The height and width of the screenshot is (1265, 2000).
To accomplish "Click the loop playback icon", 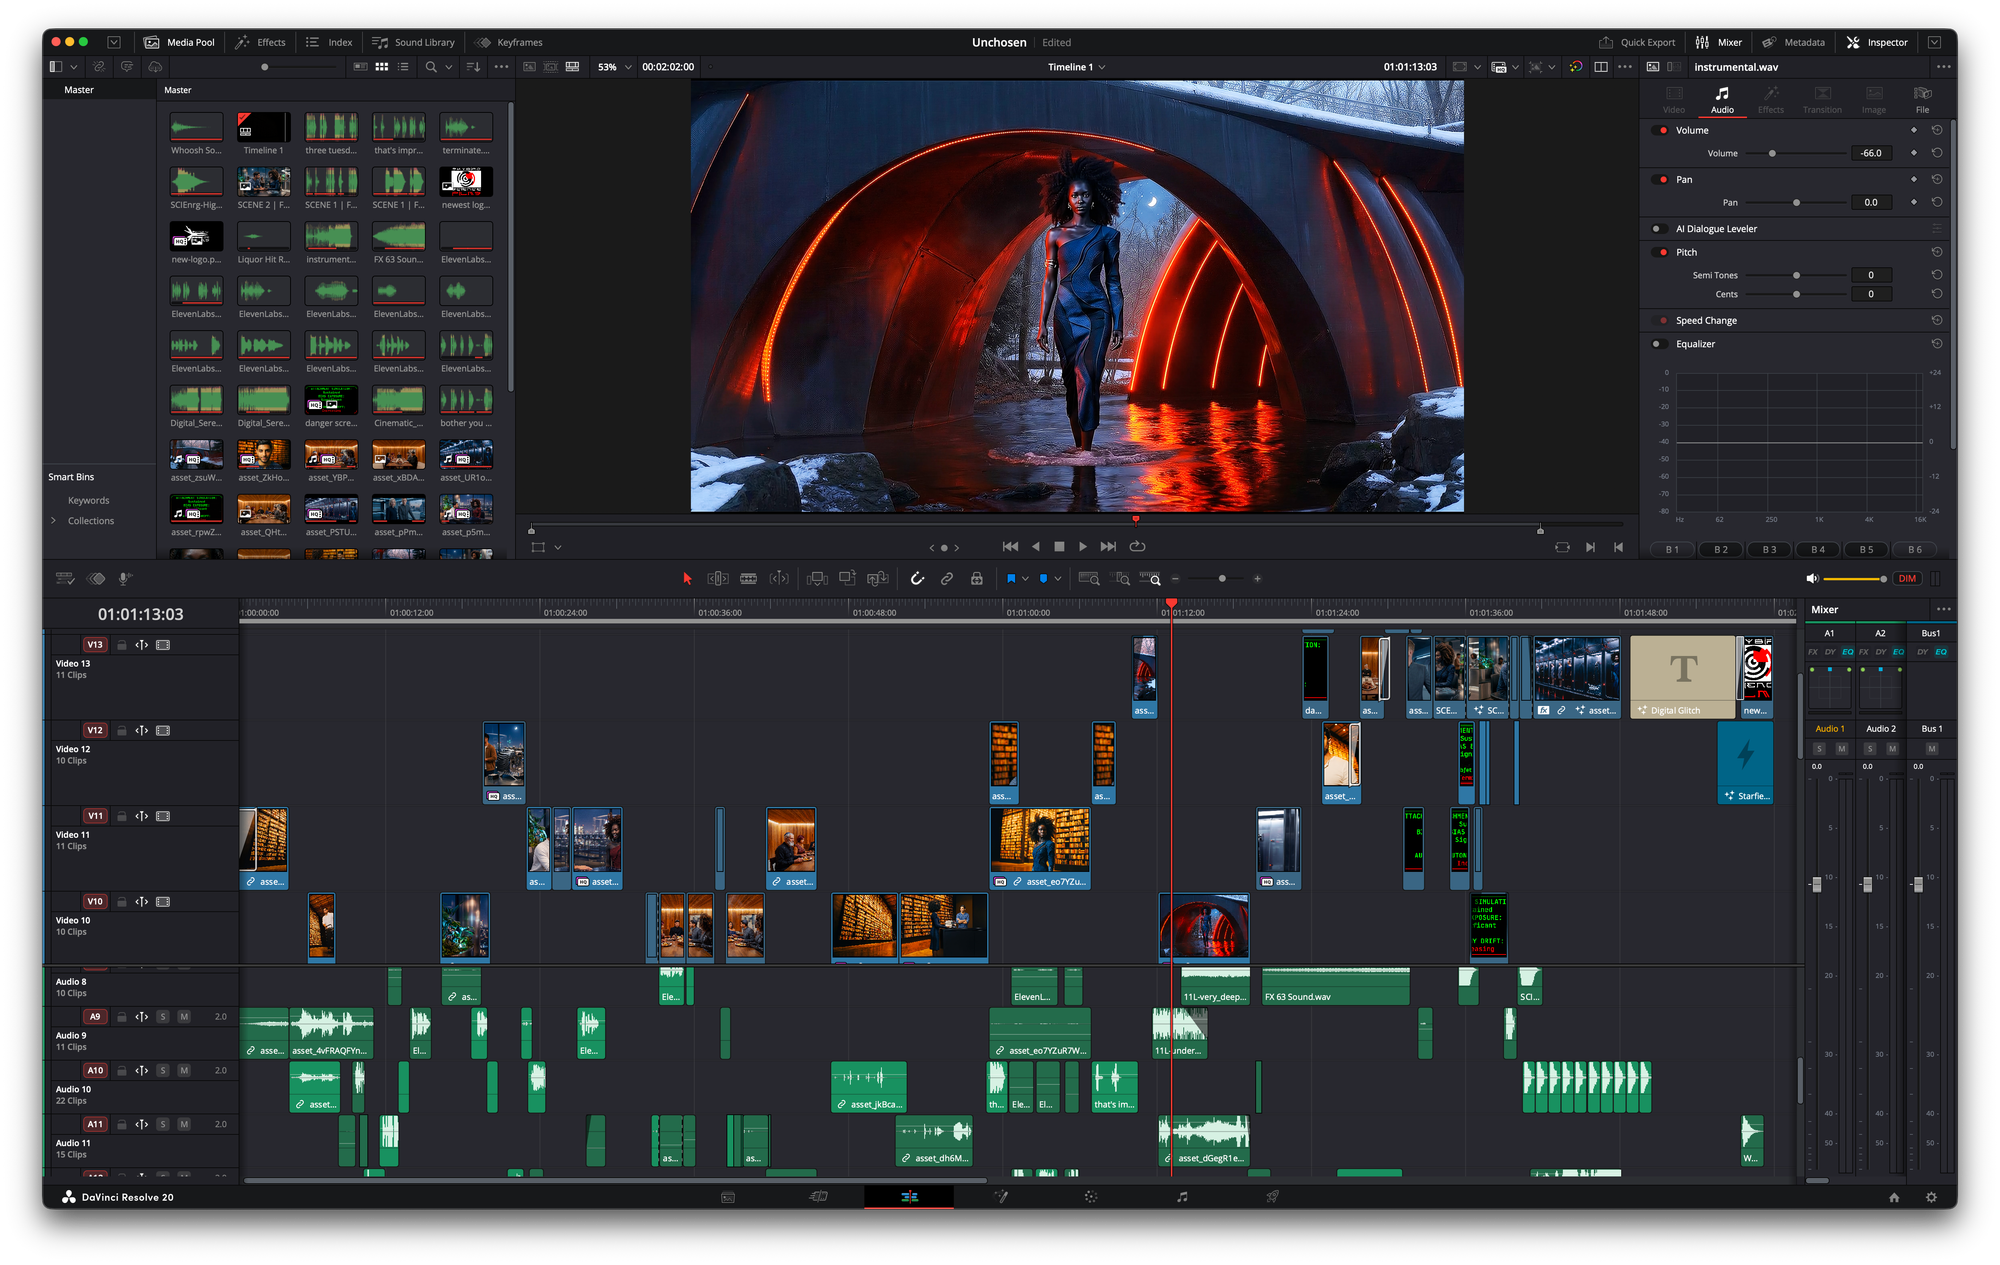I will click(1137, 547).
